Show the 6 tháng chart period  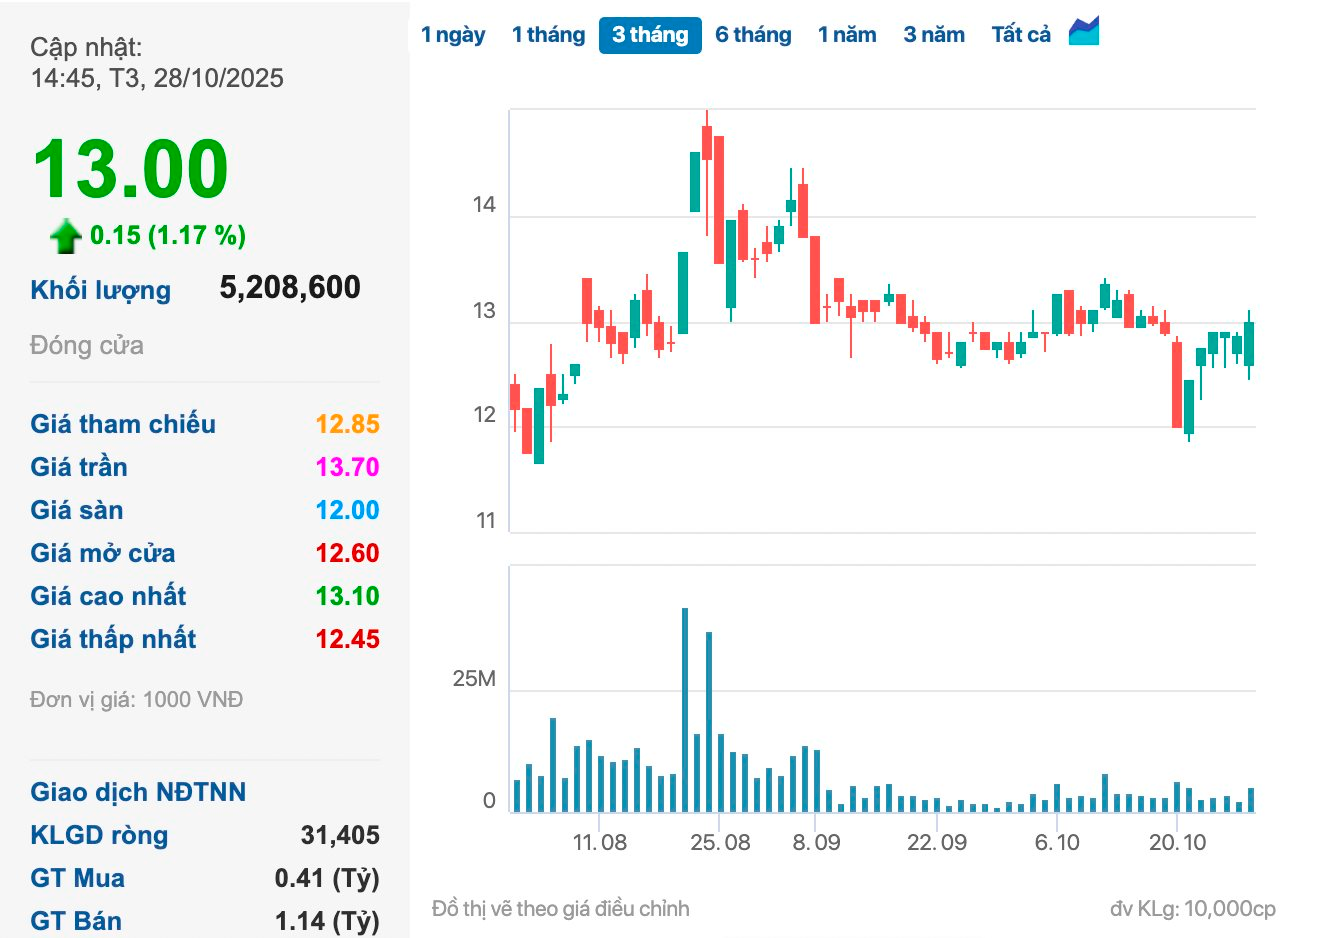(x=753, y=35)
